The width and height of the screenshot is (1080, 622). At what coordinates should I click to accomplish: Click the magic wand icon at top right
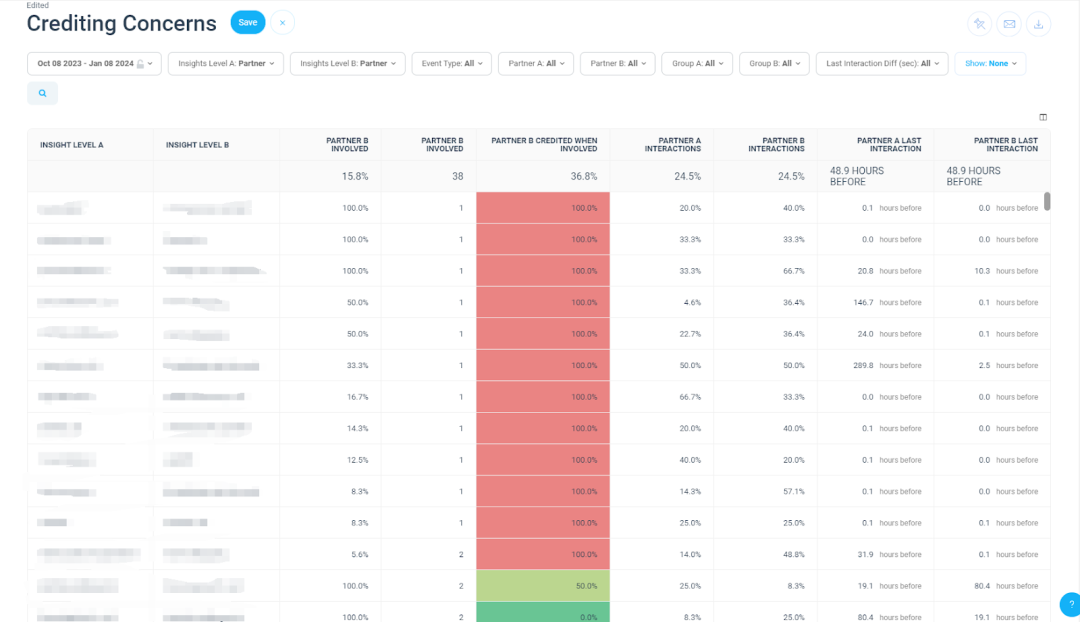pos(979,24)
